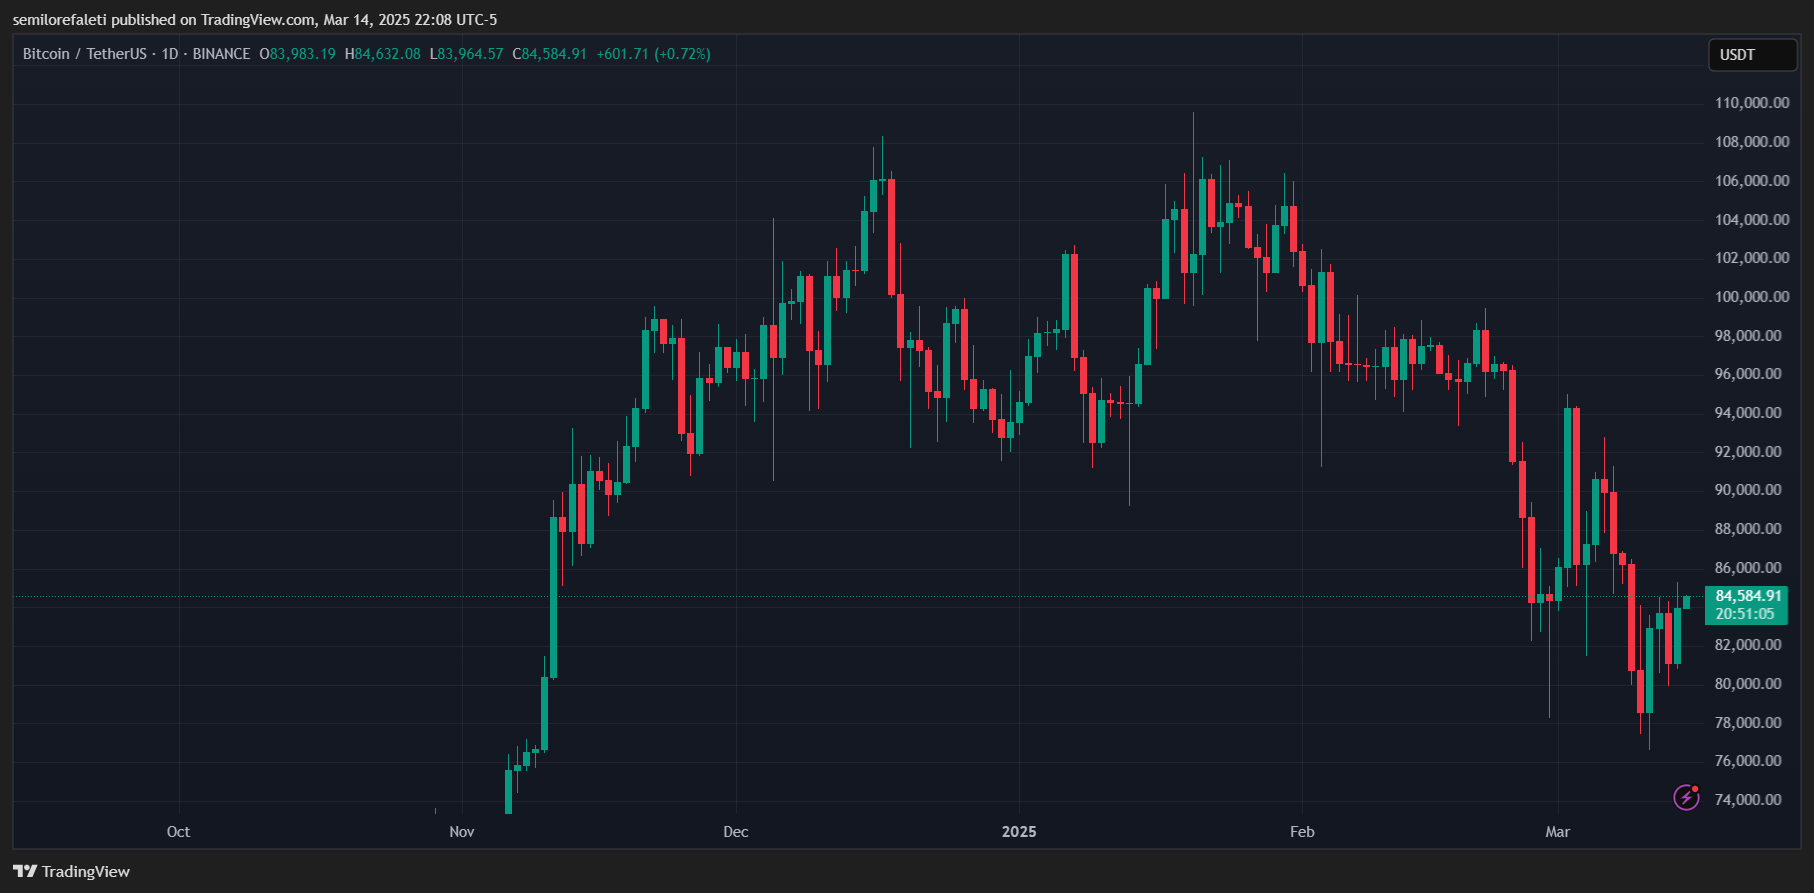This screenshot has height=893, width=1814.
Task: Click the 104,000.00 price axis label
Action: coord(1752,220)
